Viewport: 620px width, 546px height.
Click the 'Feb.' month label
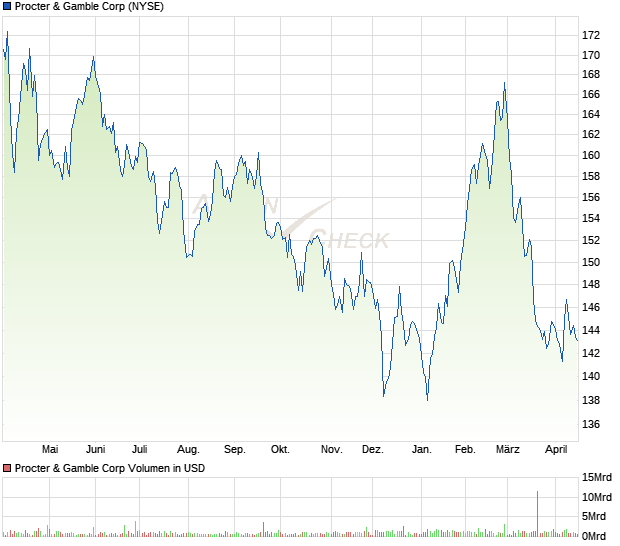[465, 449]
